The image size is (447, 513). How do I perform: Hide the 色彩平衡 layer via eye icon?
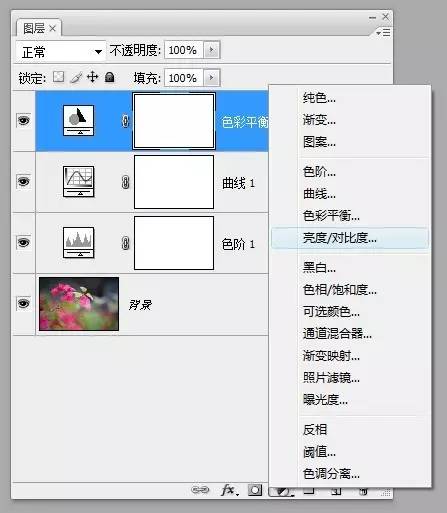click(23, 120)
